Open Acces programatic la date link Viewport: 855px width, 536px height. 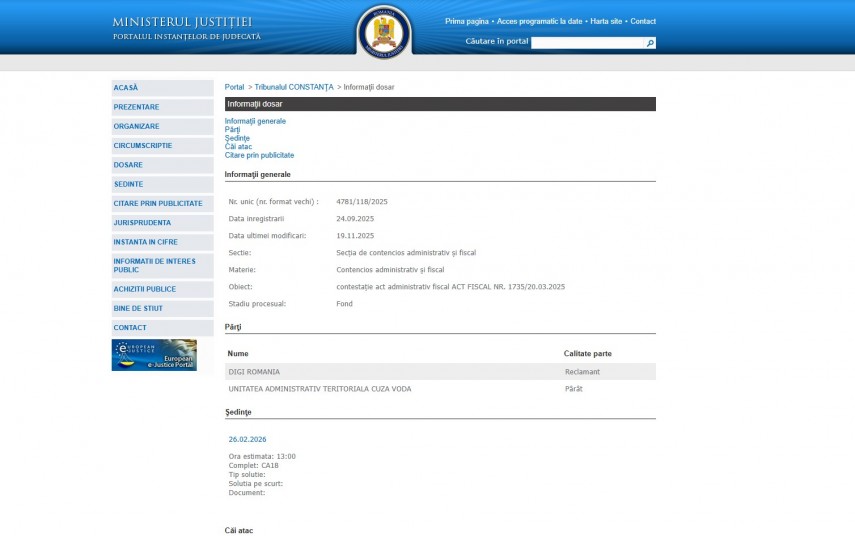(x=540, y=21)
